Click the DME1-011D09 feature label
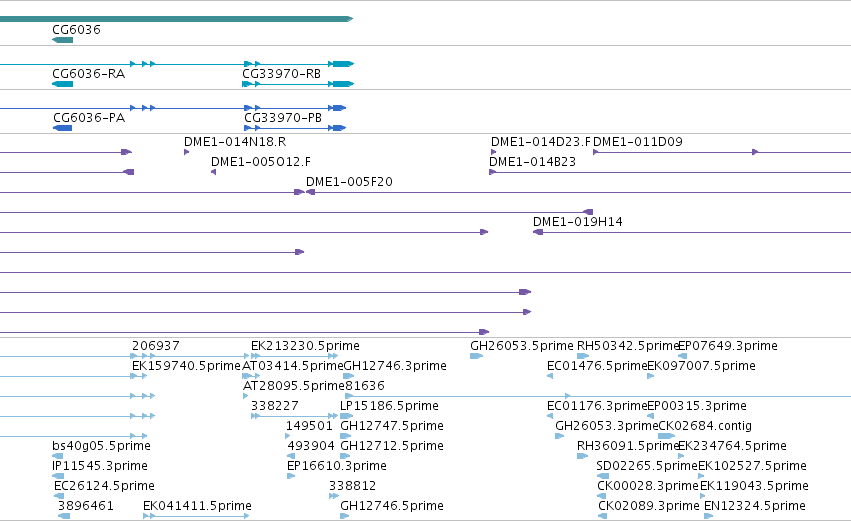This screenshot has height=521, width=851. click(x=638, y=142)
